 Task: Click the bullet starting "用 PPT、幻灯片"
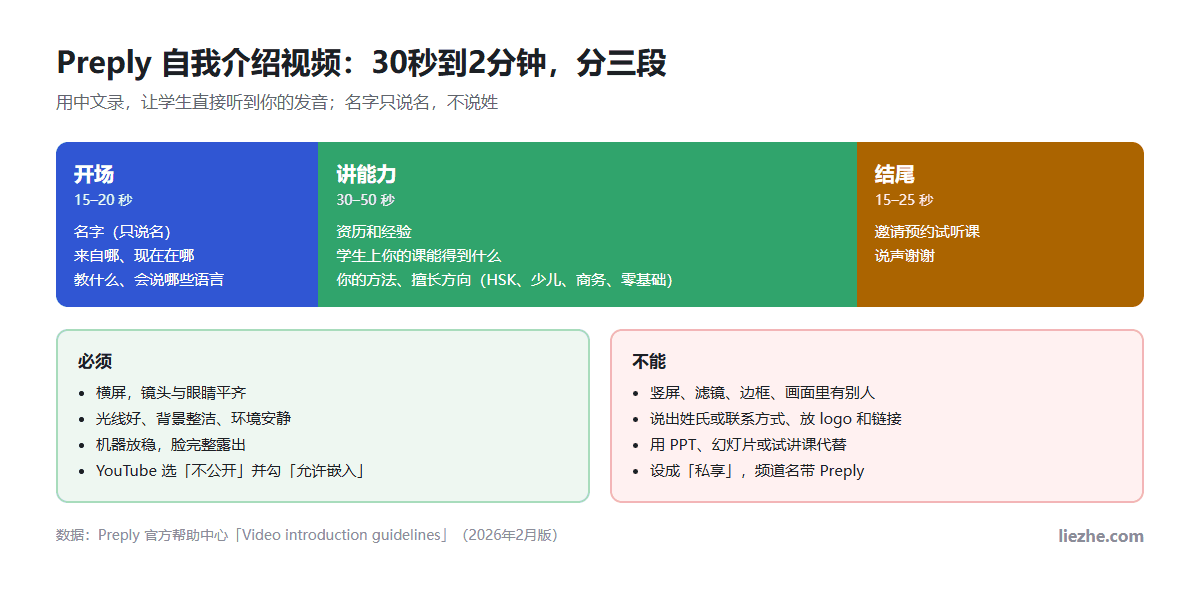point(748,444)
